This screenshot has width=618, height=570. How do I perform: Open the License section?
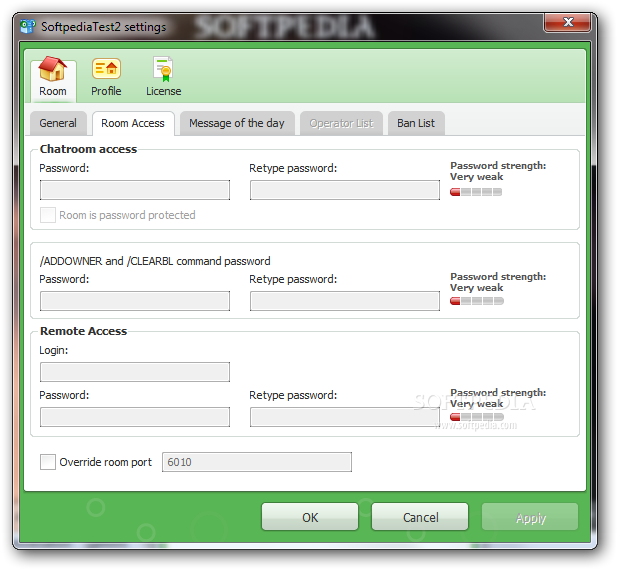click(164, 78)
